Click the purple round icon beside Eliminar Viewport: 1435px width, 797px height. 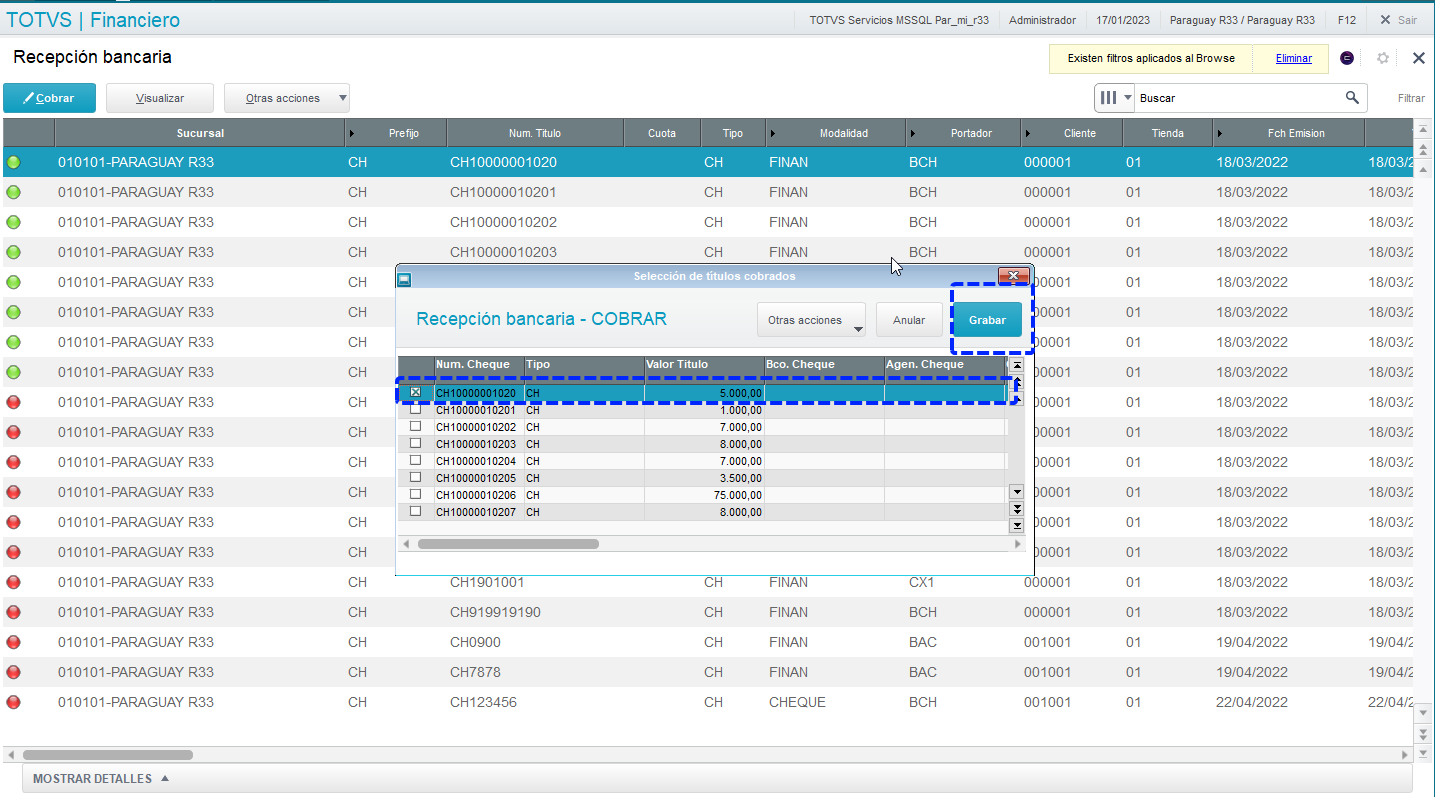click(1347, 58)
